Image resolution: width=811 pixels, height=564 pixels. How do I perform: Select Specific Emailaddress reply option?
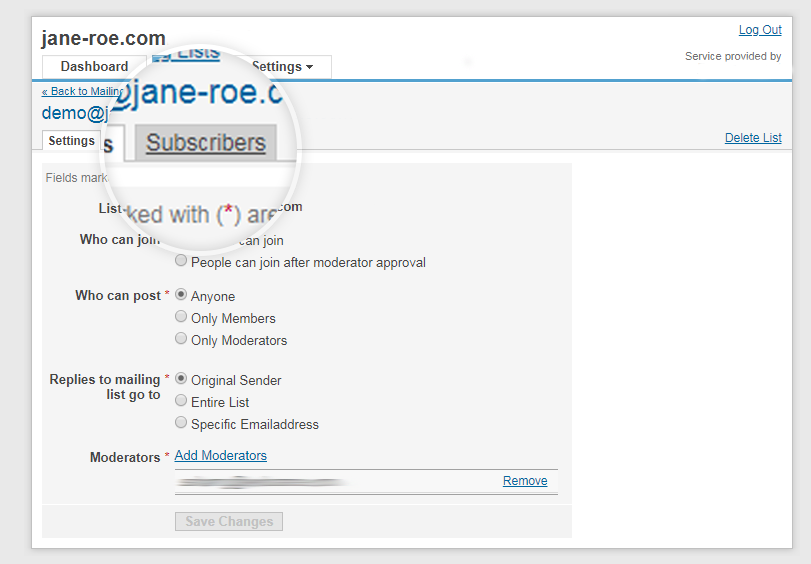(181, 423)
